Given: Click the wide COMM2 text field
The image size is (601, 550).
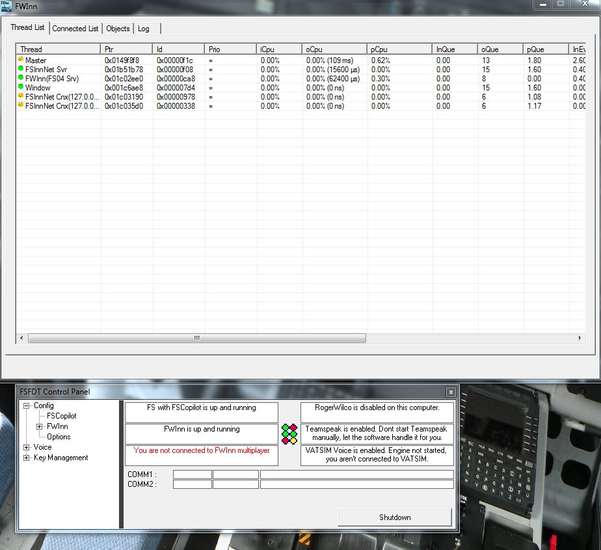Looking at the screenshot, I should [x=357, y=484].
